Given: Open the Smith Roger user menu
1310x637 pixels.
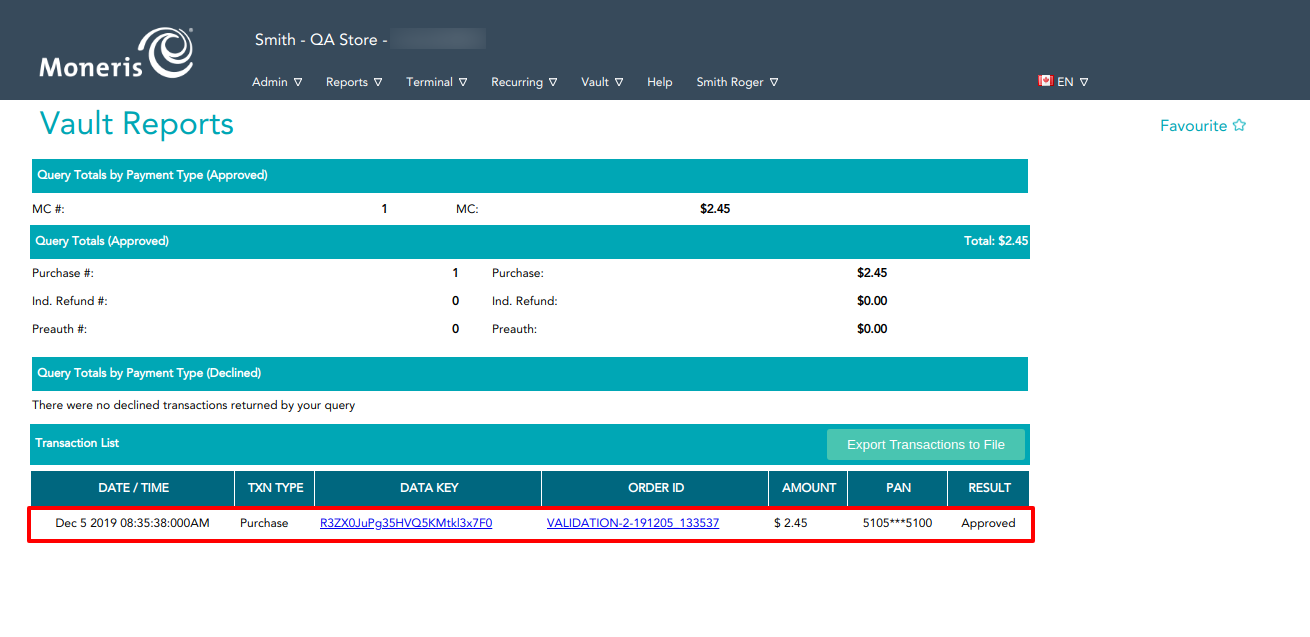Looking at the screenshot, I should [x=737, y=82].
